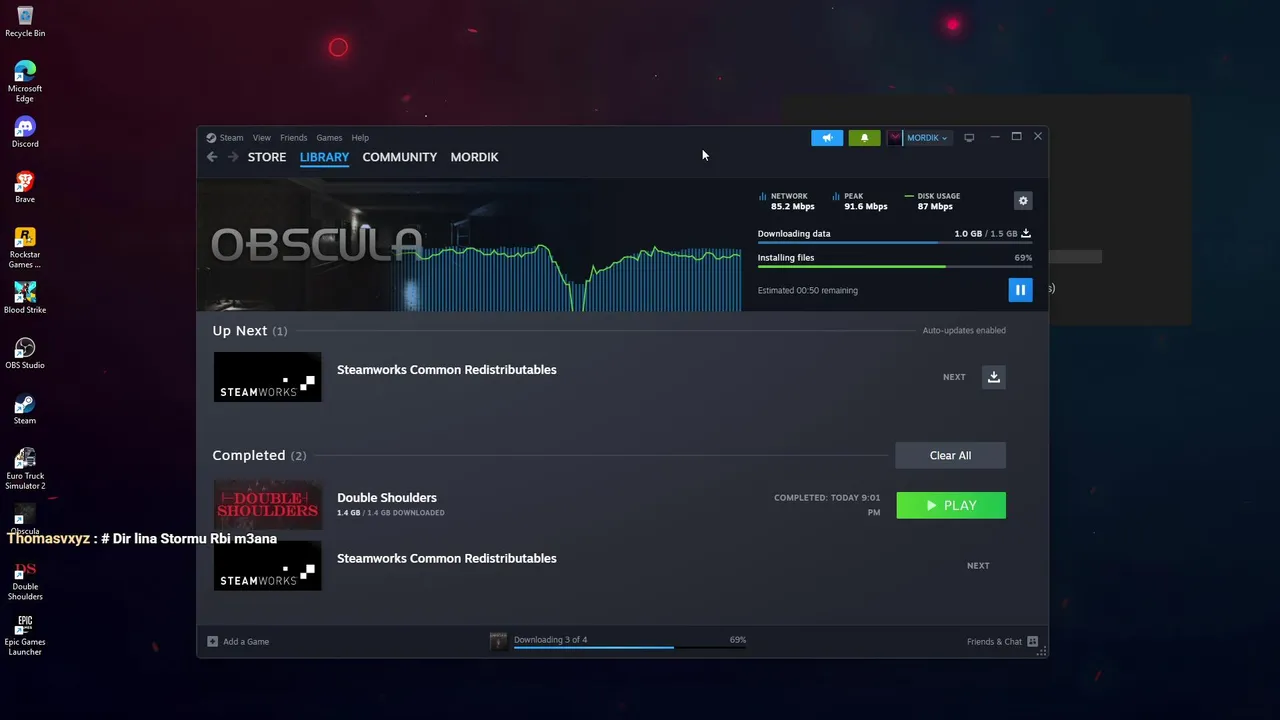Open the Steam menu
This screenshot has width=1280, height=720.
tap(231, 138)
